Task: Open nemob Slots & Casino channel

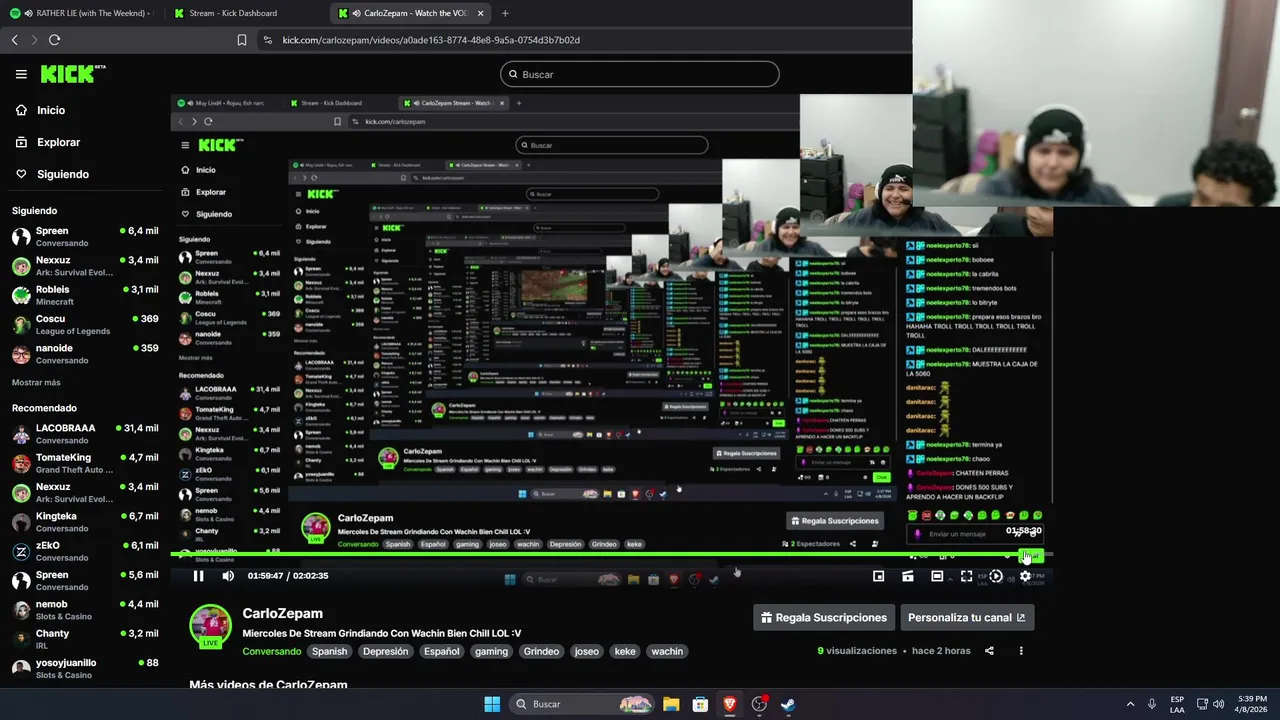Action: coord(85,610)
